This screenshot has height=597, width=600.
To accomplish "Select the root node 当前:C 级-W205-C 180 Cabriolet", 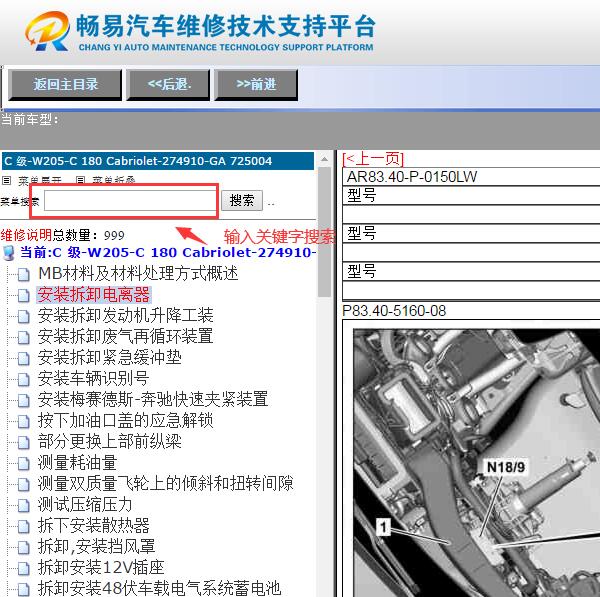I will pos(168,253).
